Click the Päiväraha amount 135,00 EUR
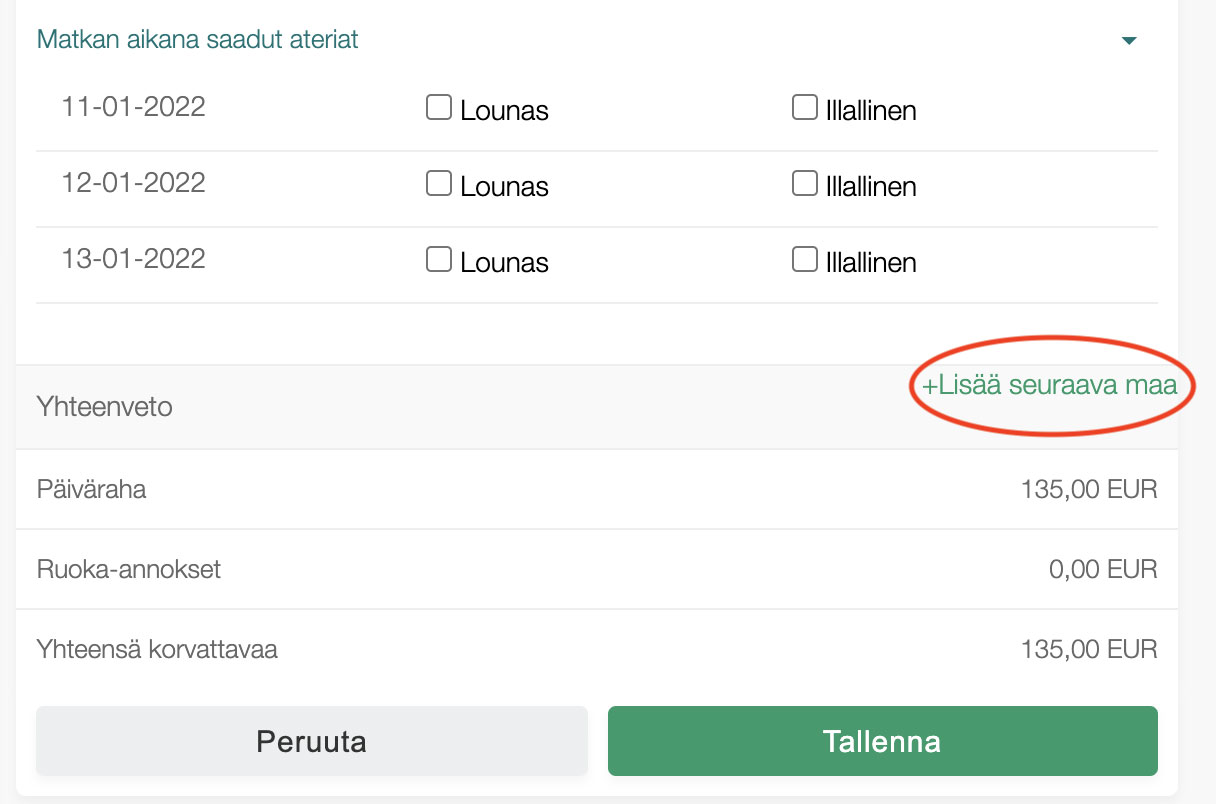Viewport: 1216px width, 804px height. point(1088,490)
